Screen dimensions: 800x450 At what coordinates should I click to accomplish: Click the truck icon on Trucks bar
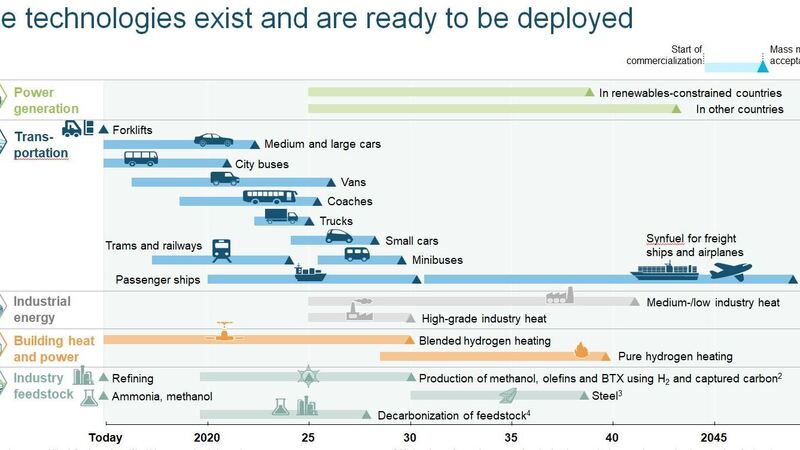point(281,216)
